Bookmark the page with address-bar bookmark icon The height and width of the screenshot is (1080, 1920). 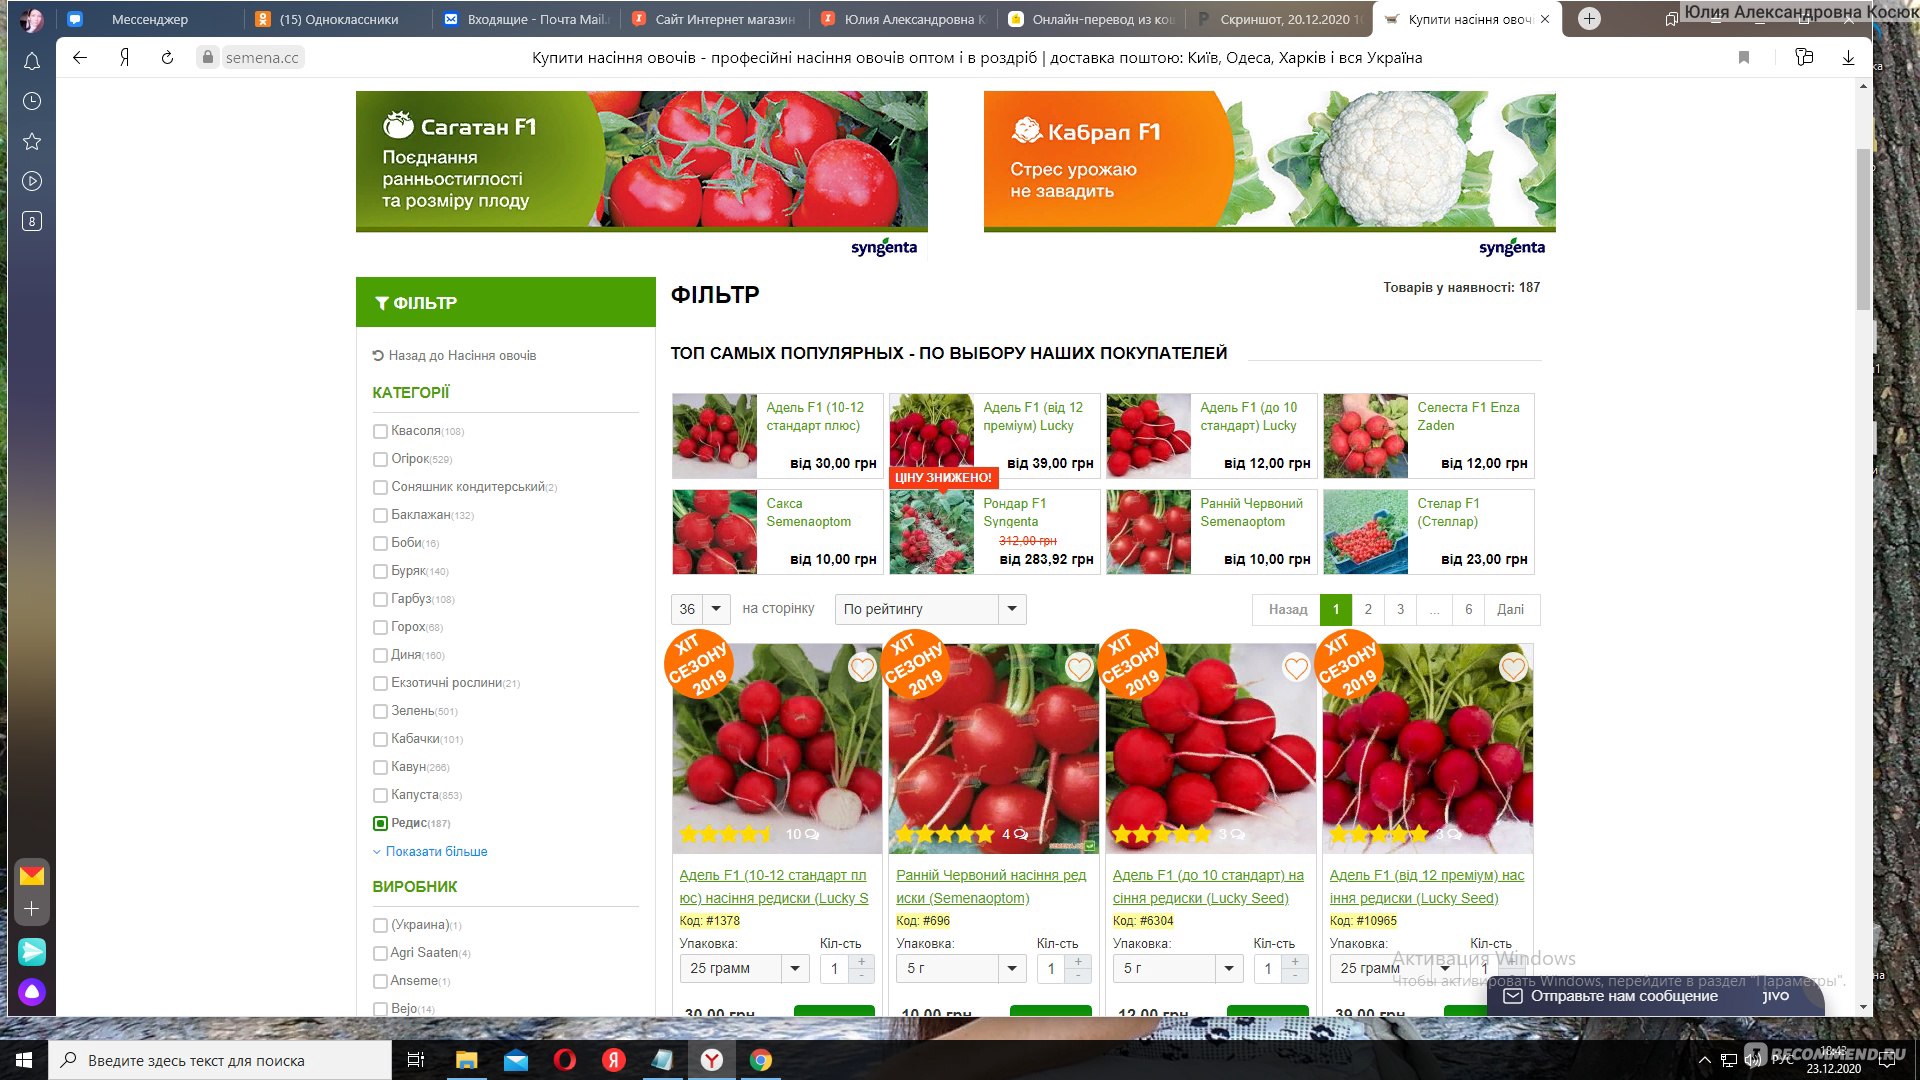1744,58
